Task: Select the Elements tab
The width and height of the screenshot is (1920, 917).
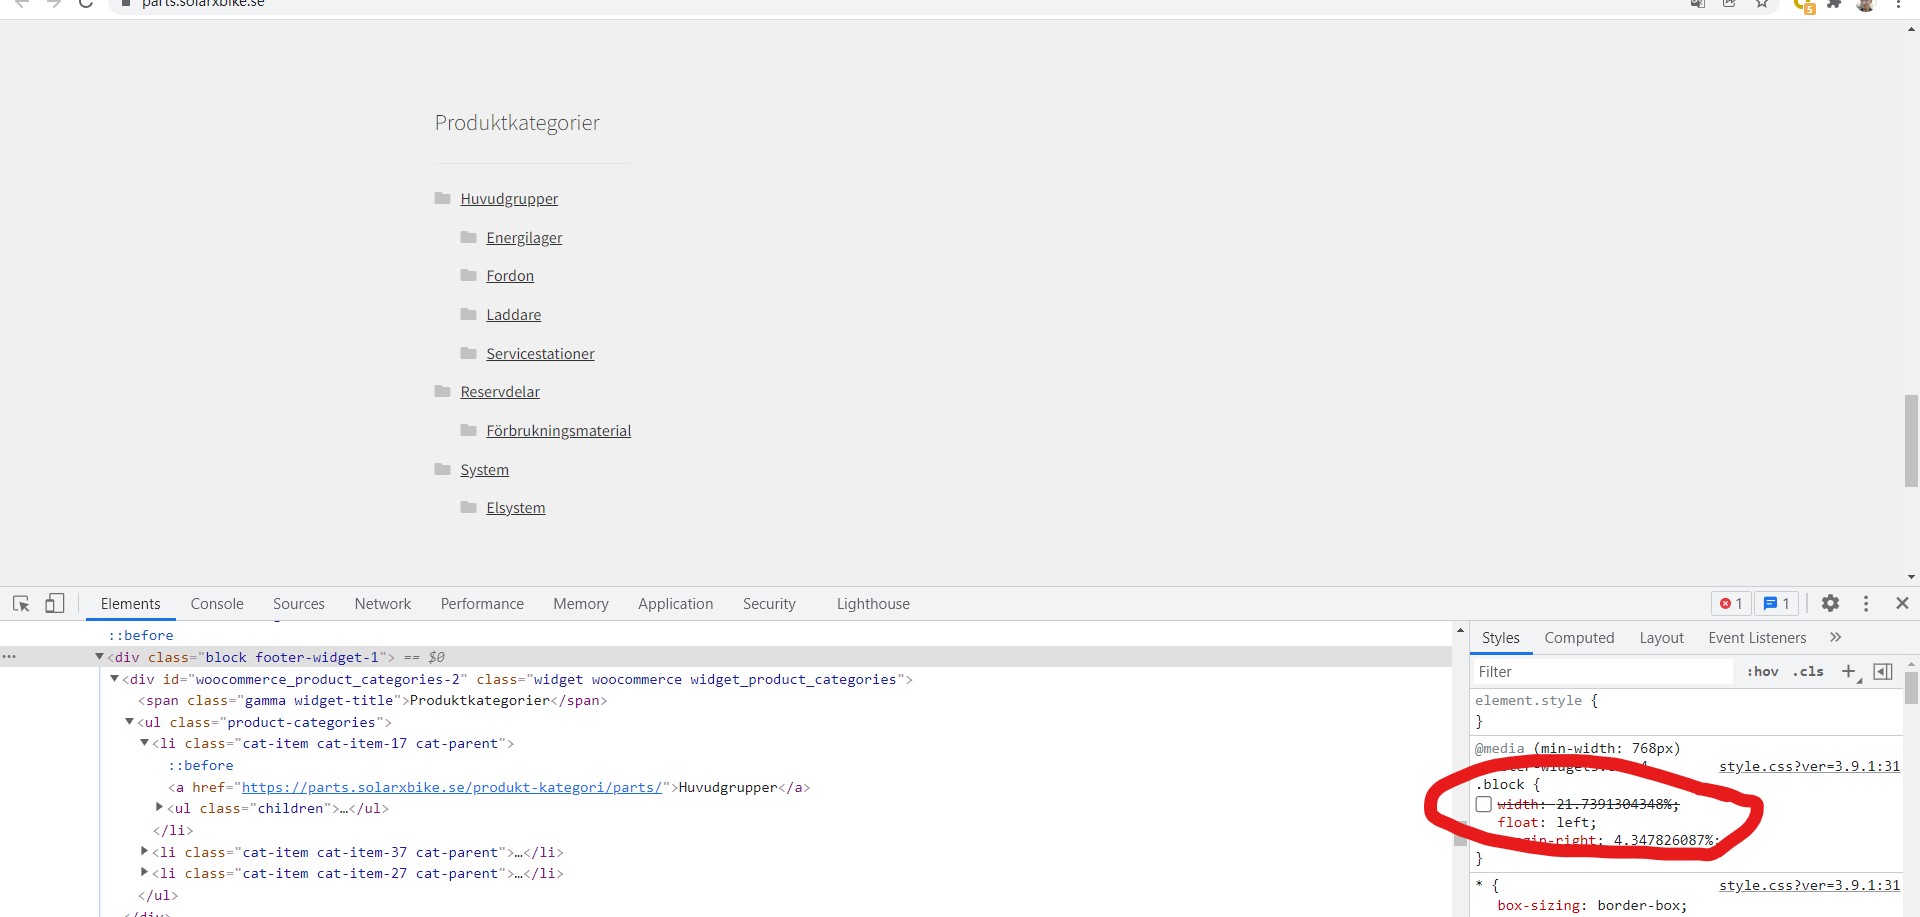Action: pyautogui.click(x=130, y=604)
